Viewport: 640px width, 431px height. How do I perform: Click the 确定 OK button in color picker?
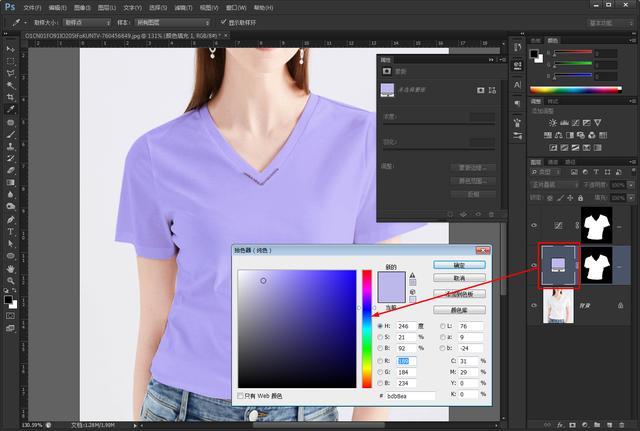pyautogui.click(x=459, y=265)
